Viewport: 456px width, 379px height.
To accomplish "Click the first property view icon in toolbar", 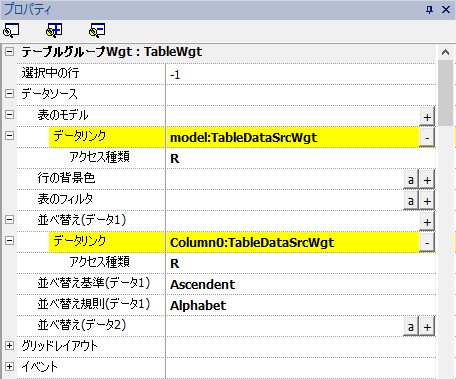I will [11, 30].
